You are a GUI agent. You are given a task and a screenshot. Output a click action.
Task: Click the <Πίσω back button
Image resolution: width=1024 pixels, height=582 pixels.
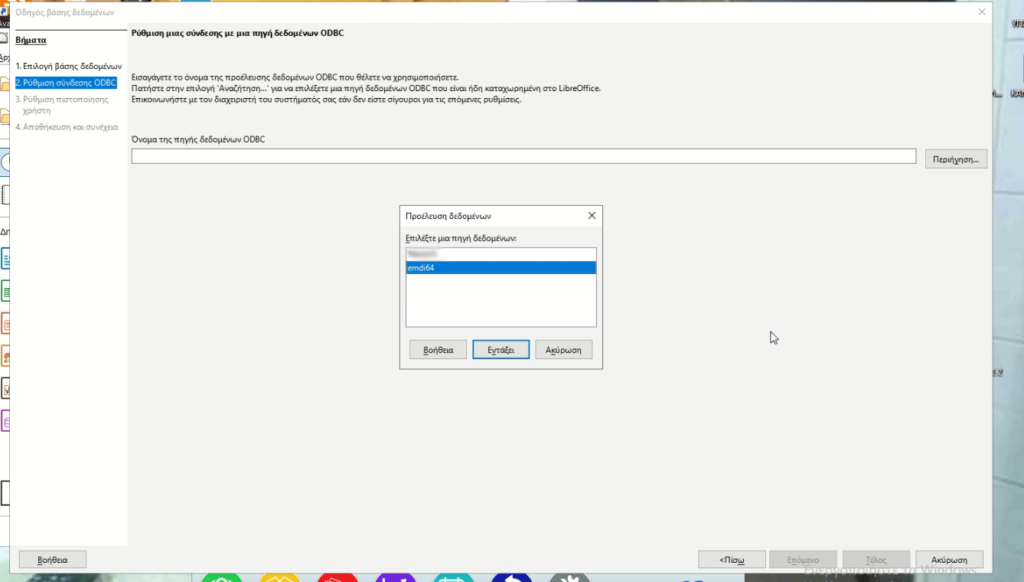pyautogui.click(x=732, y=560)
